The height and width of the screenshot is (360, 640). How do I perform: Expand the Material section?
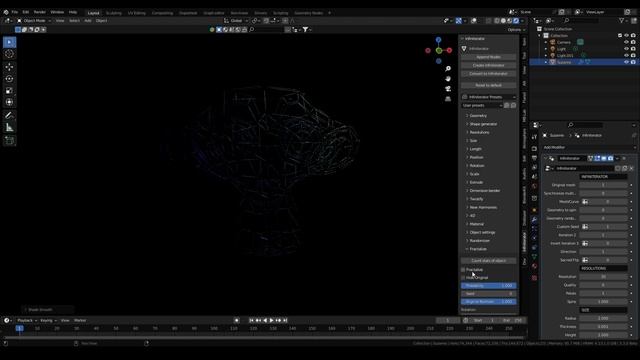click(476, 224)
